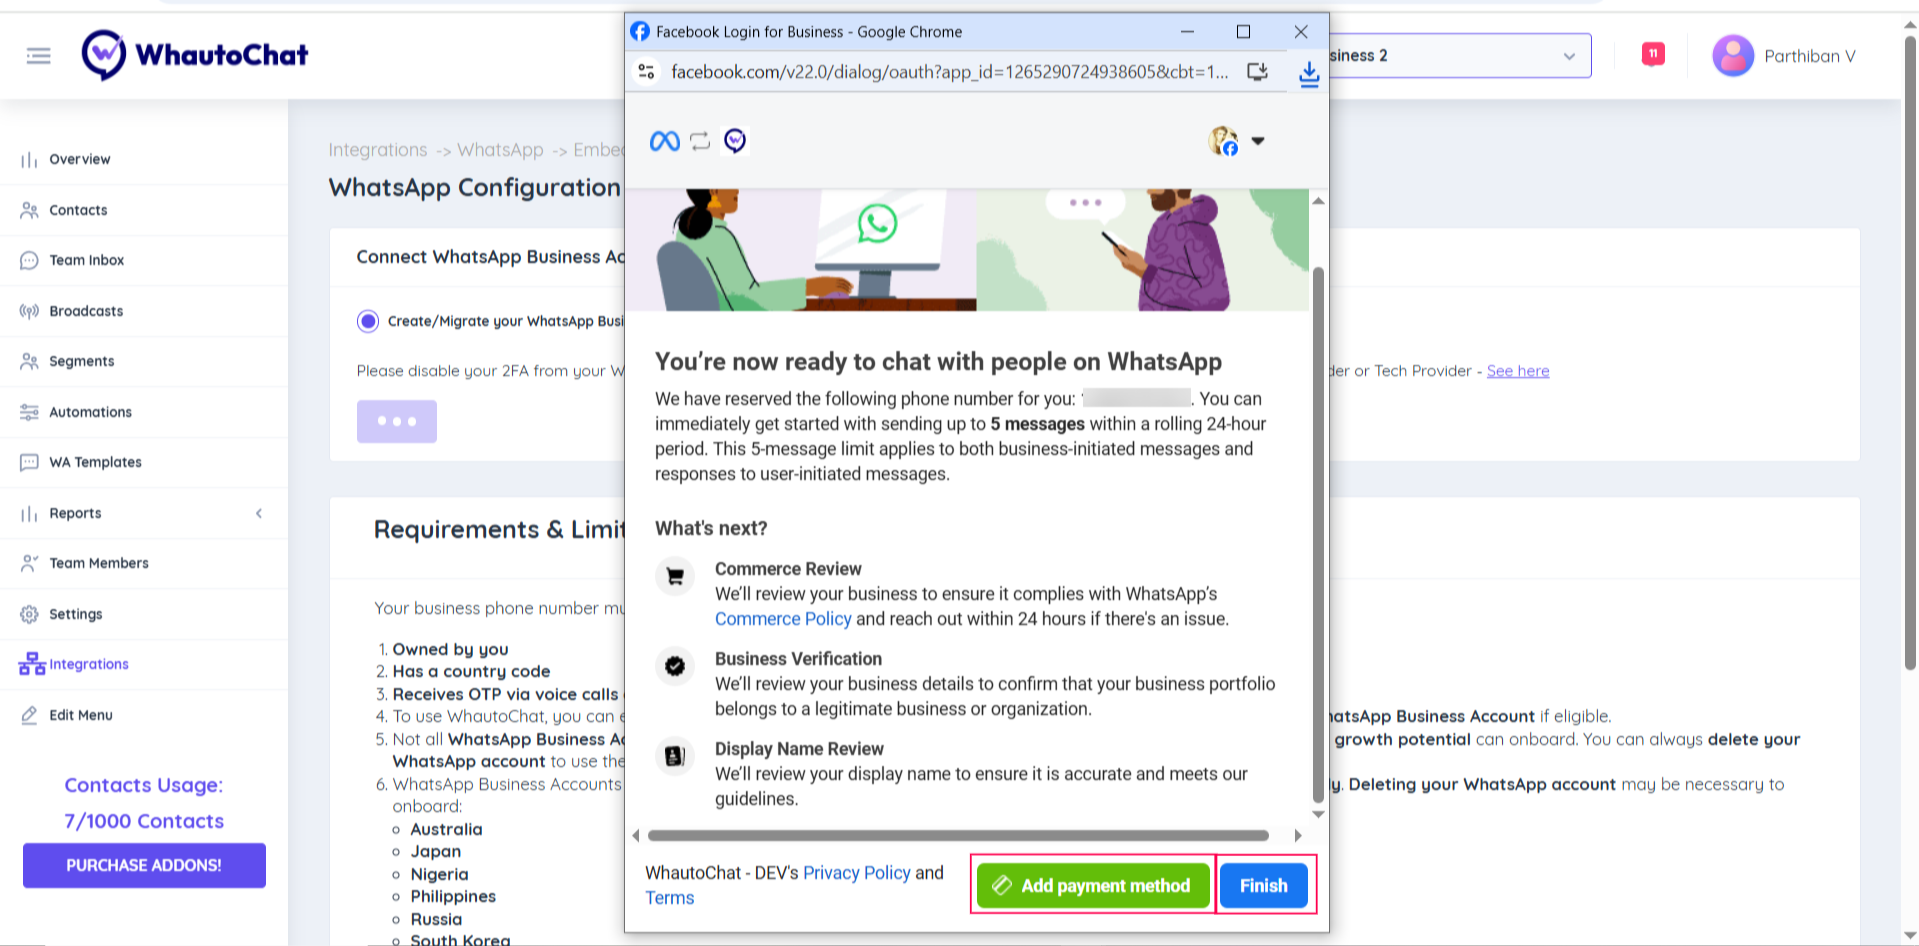The image size is (1919, 946).
Task: Open the Overview sidebar item
Action: pyautogui.click(x=80, y=159)
